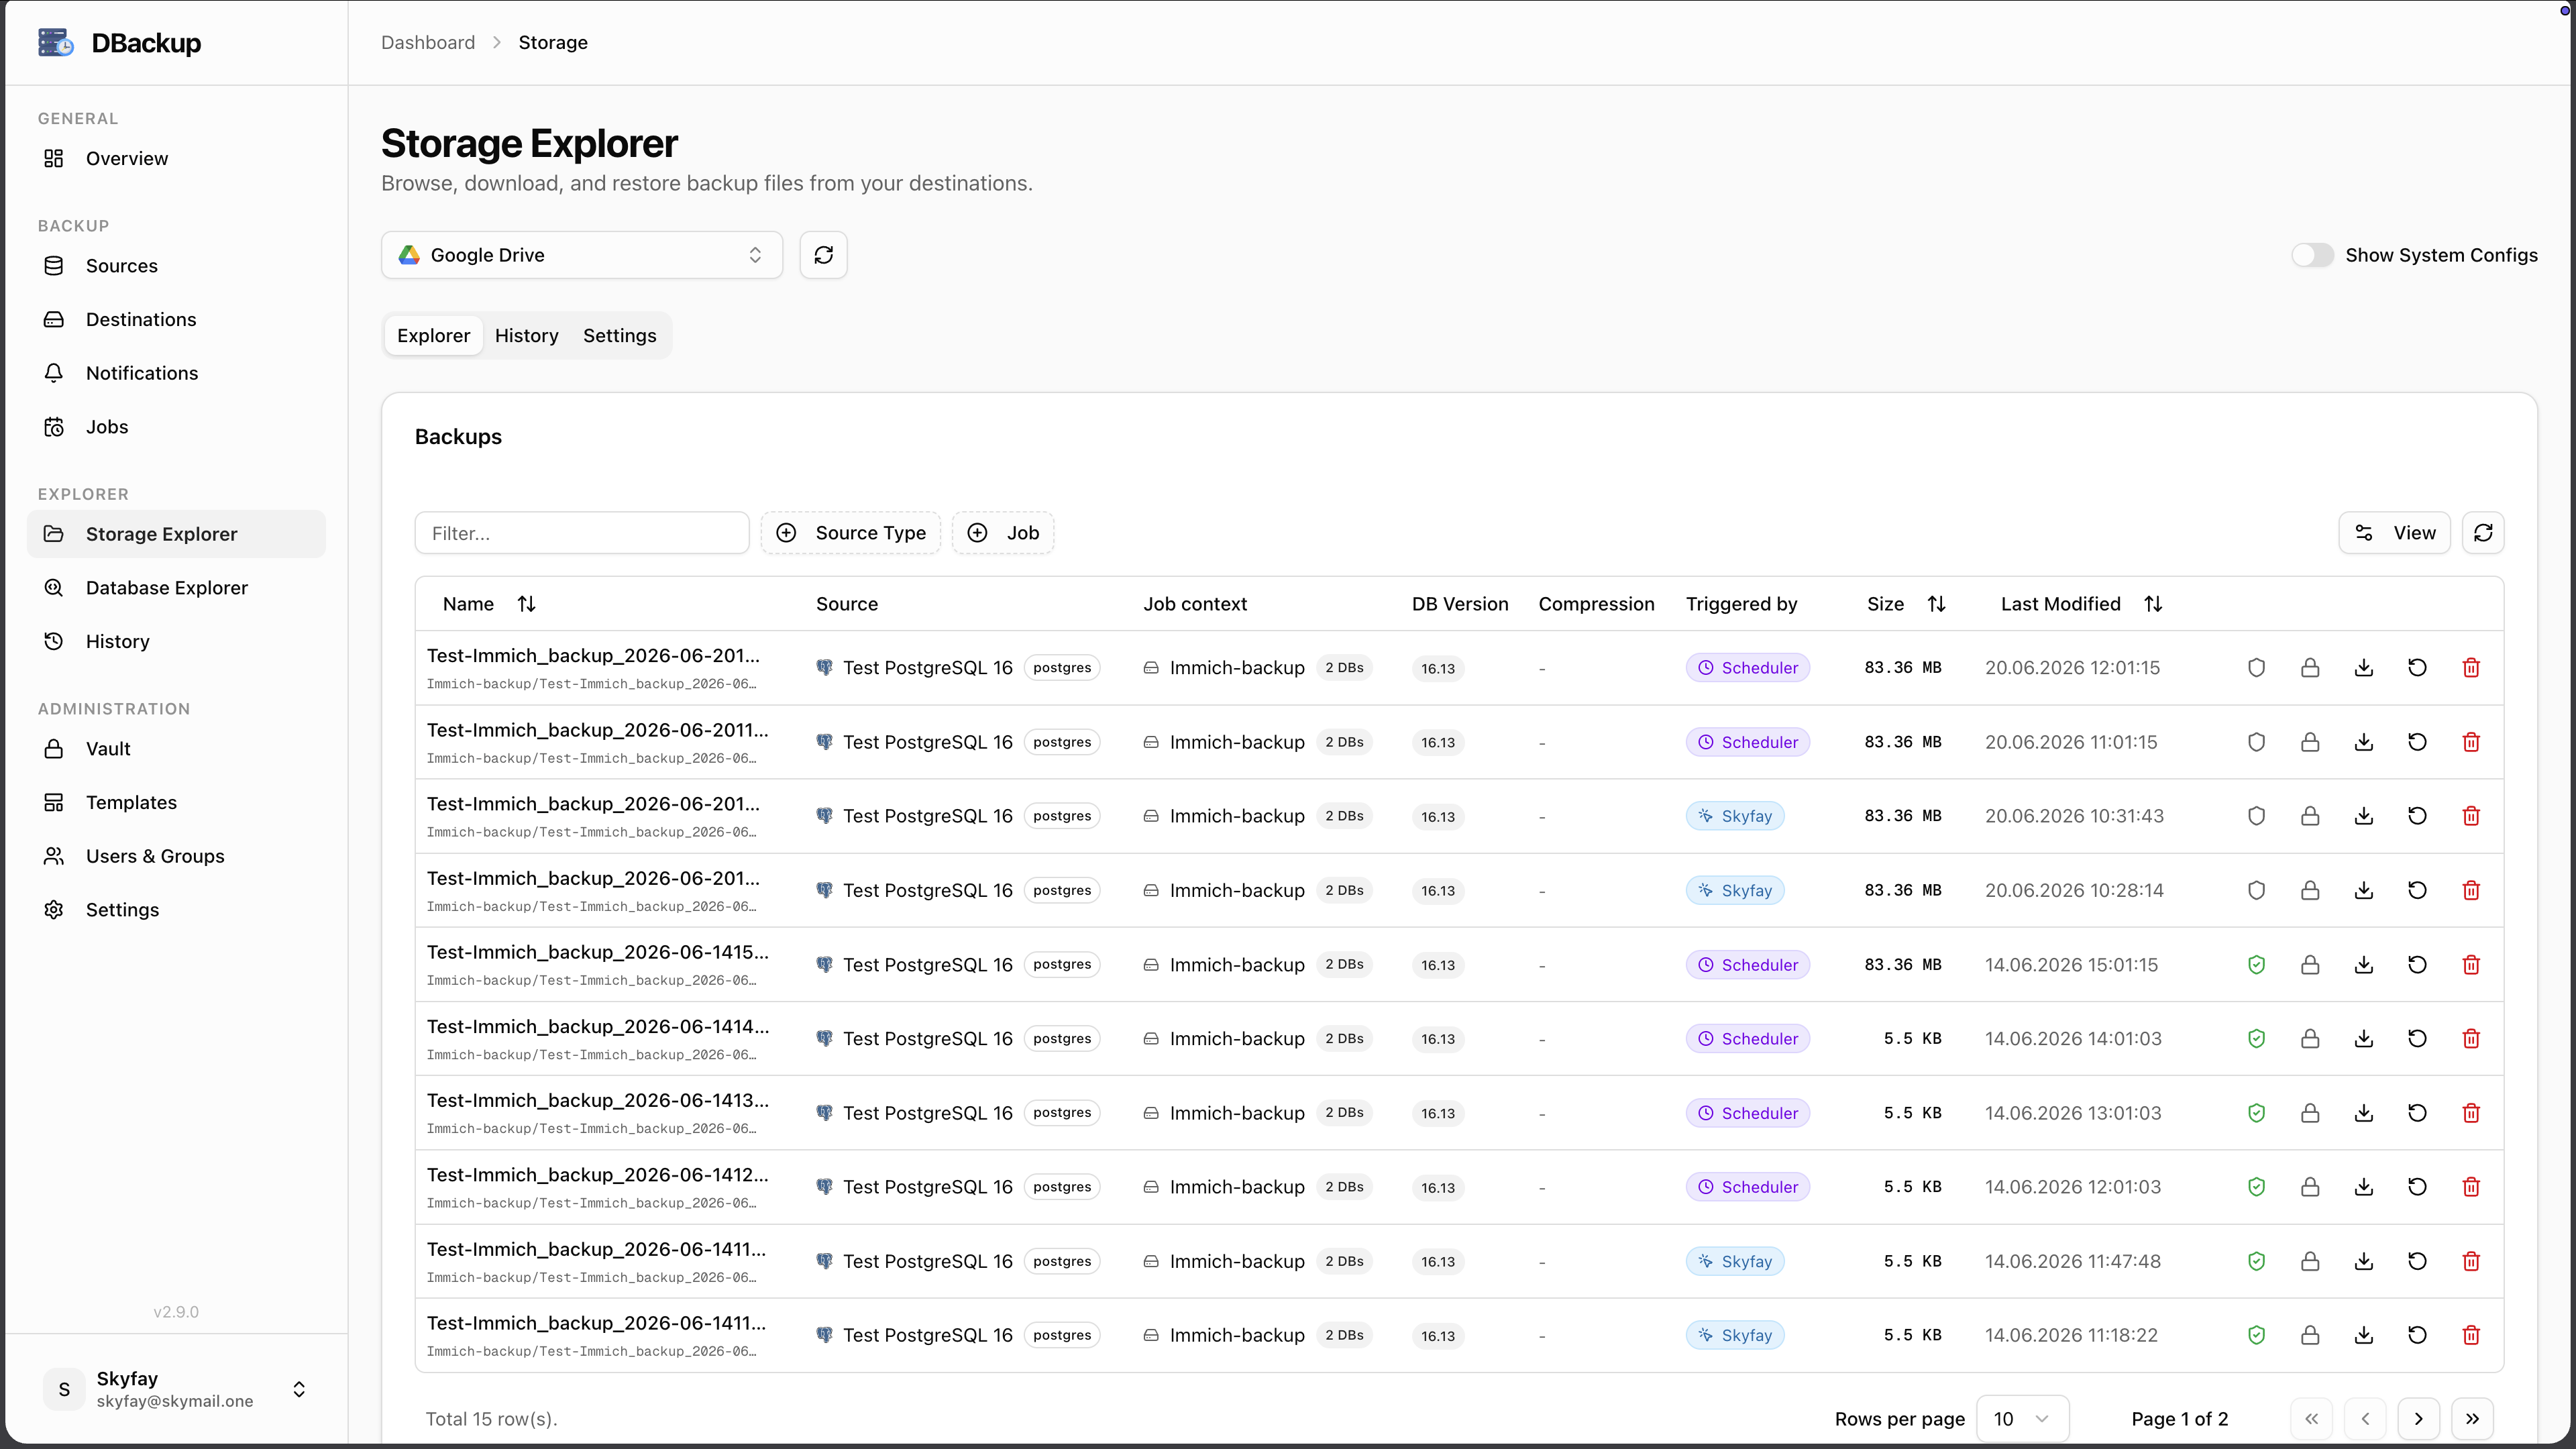Switch to the History tab

tap(526, 336)
